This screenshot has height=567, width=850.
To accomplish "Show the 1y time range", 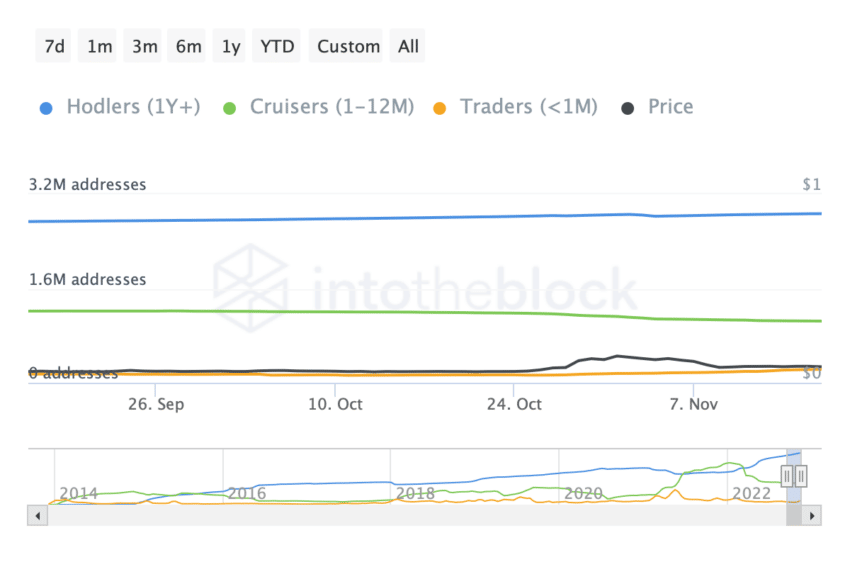I will (x=231, y=46).
